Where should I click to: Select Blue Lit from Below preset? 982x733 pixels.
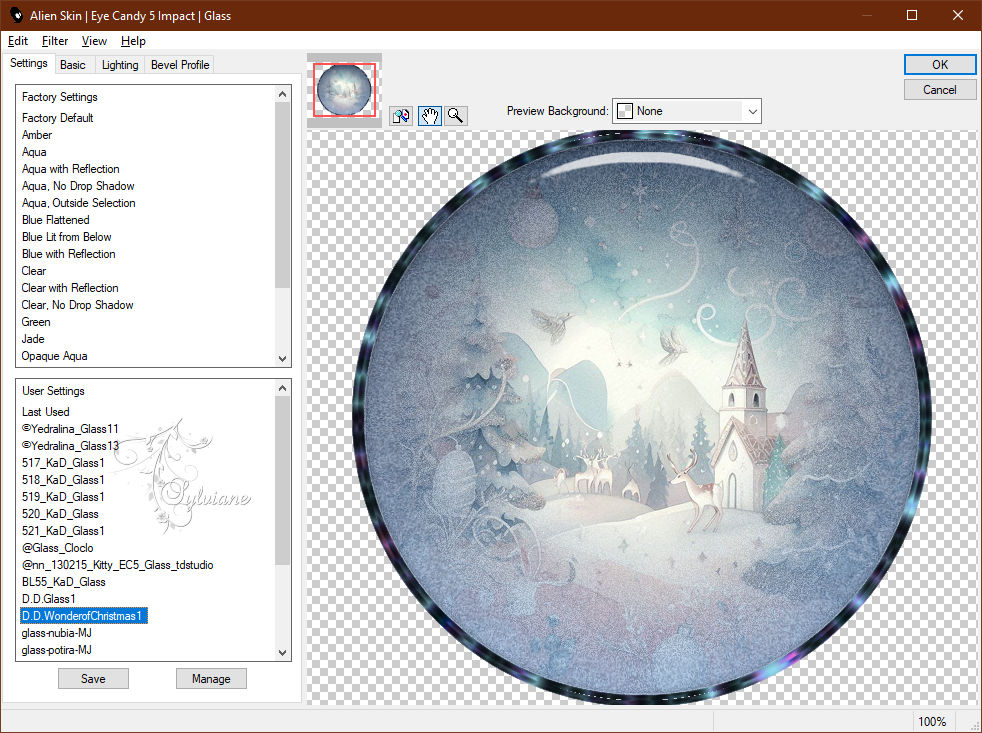click(66, 237)
